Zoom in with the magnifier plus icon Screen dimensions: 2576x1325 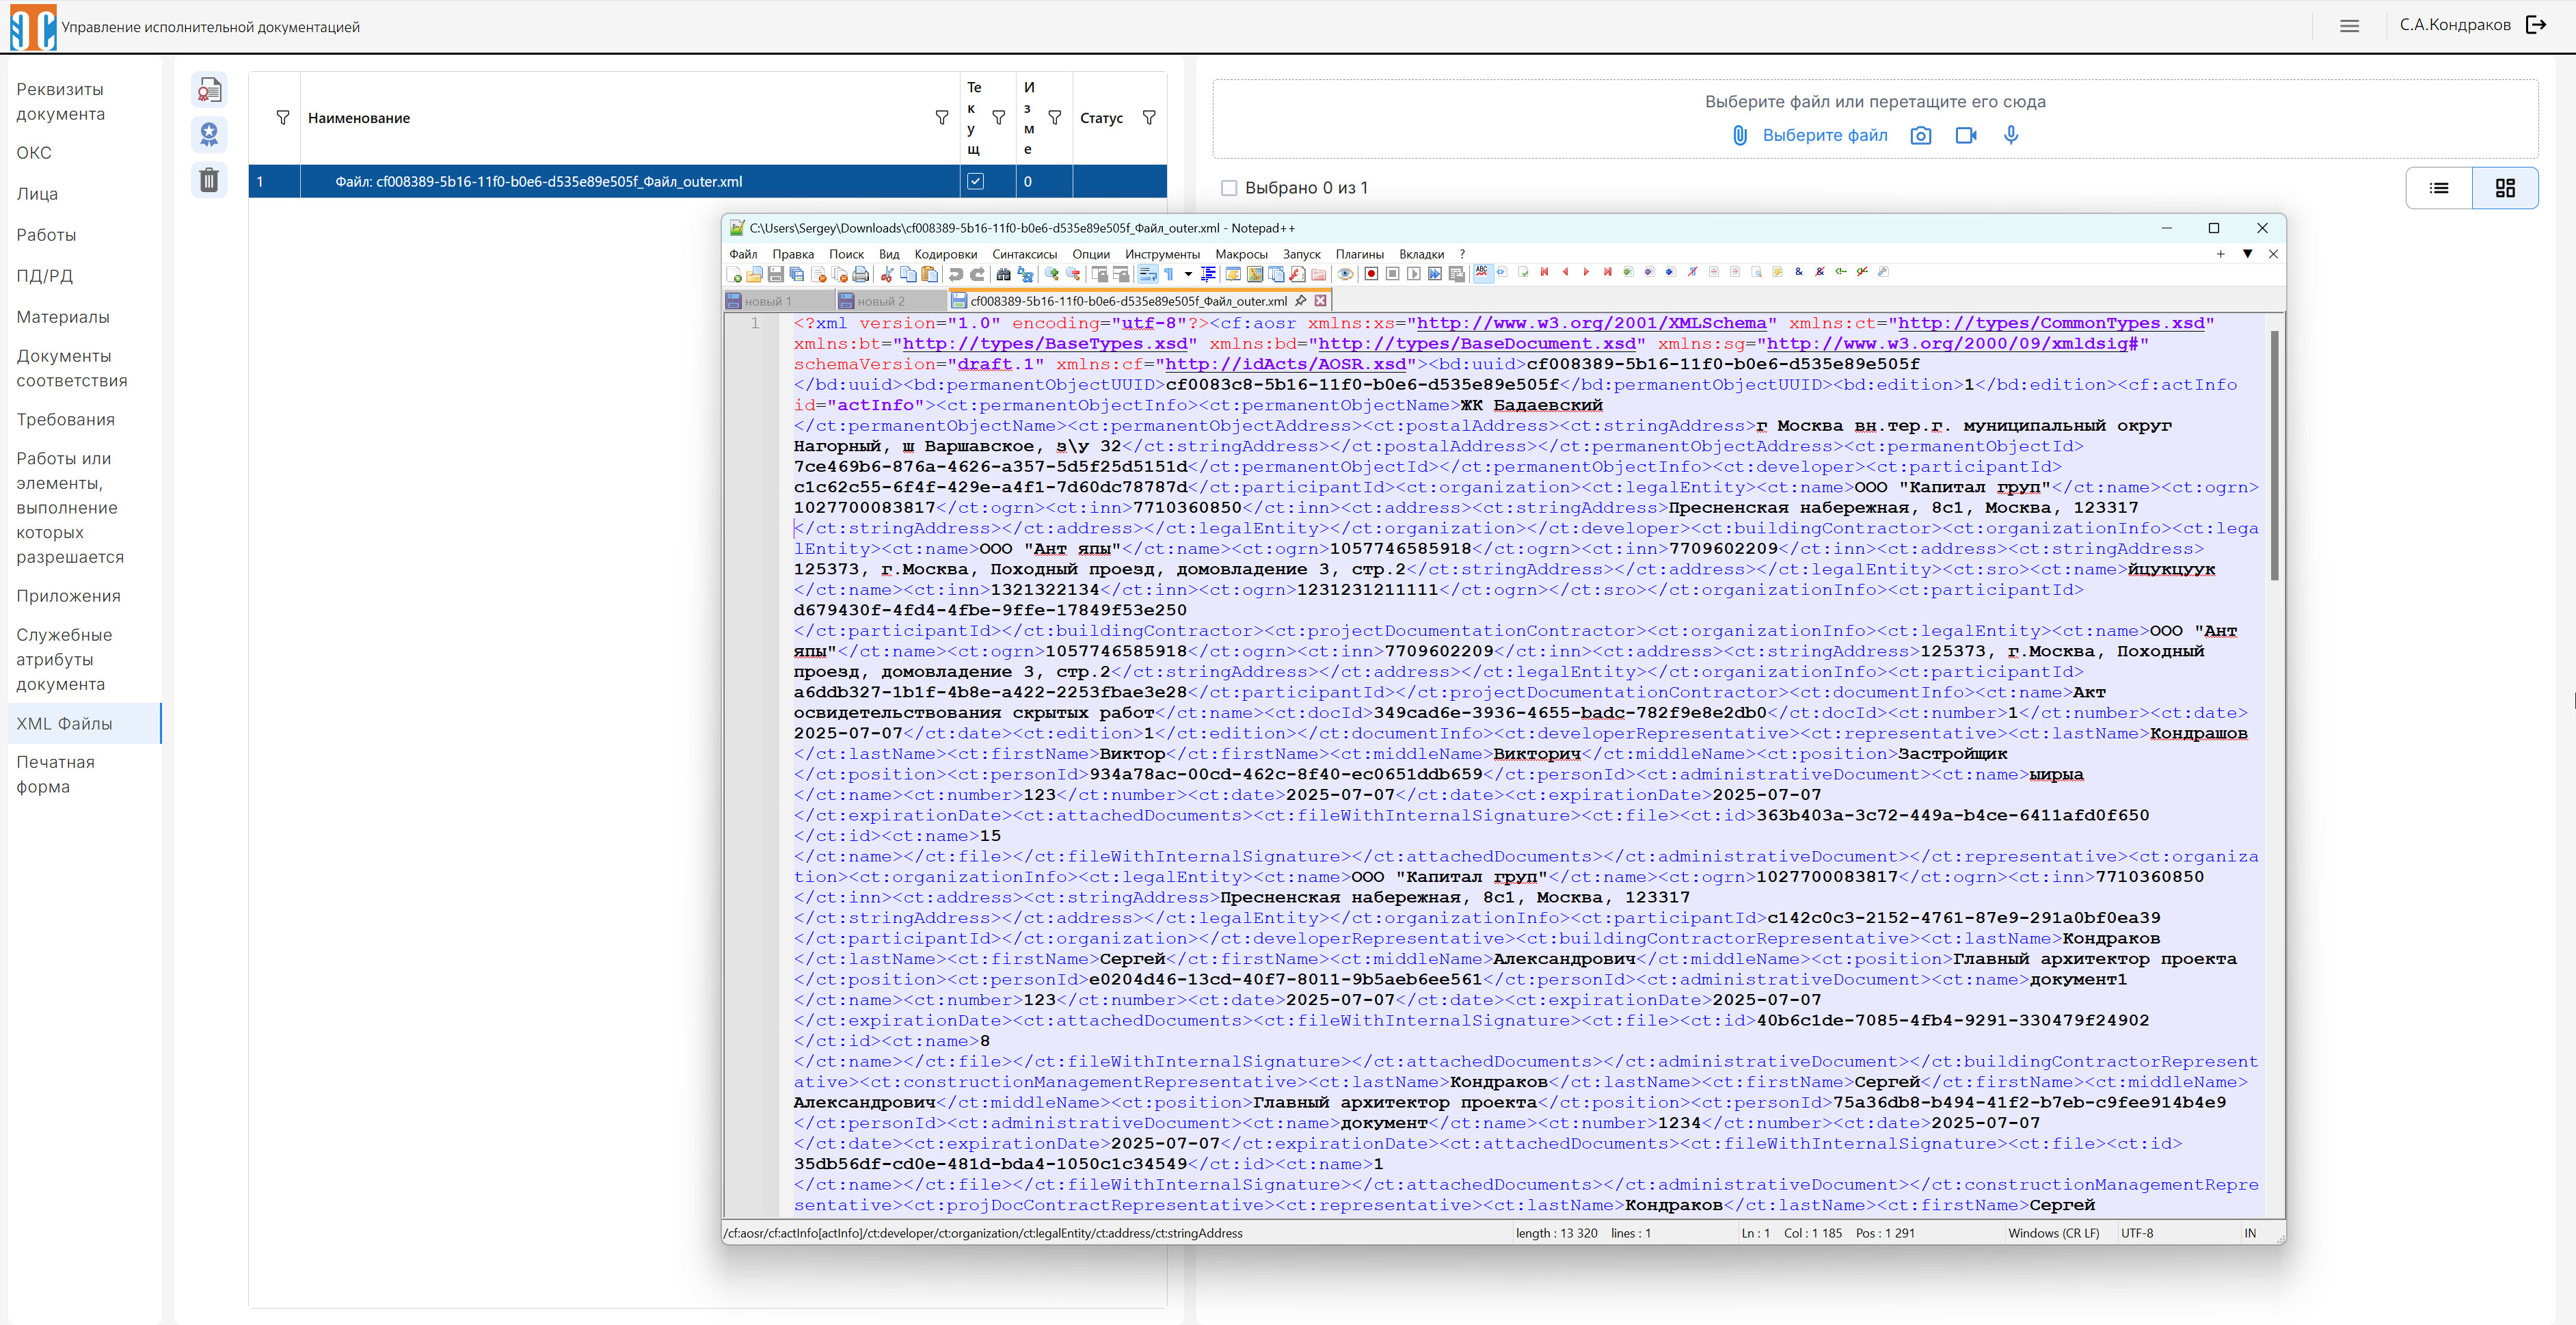[x=1052, y=274]
